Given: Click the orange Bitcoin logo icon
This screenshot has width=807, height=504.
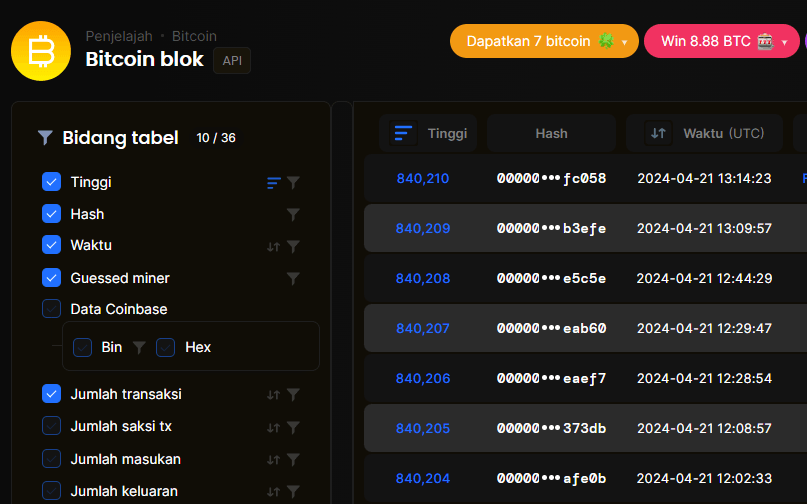Looking at the screenshot, I should click(41, 49).
